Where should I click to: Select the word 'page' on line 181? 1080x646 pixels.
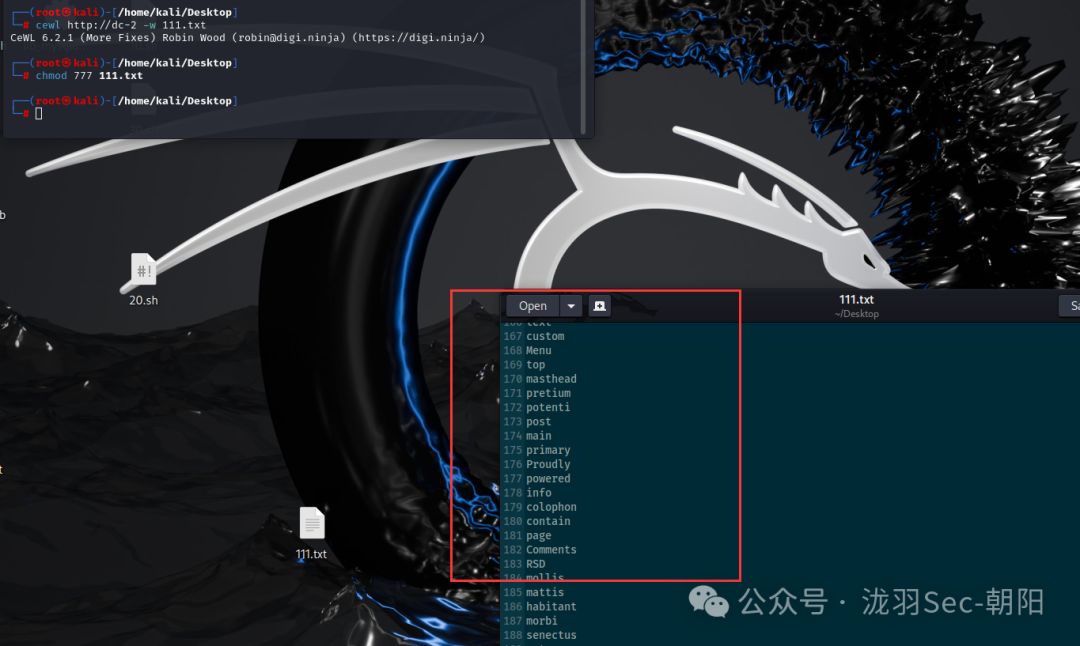(x=539, y=536)
